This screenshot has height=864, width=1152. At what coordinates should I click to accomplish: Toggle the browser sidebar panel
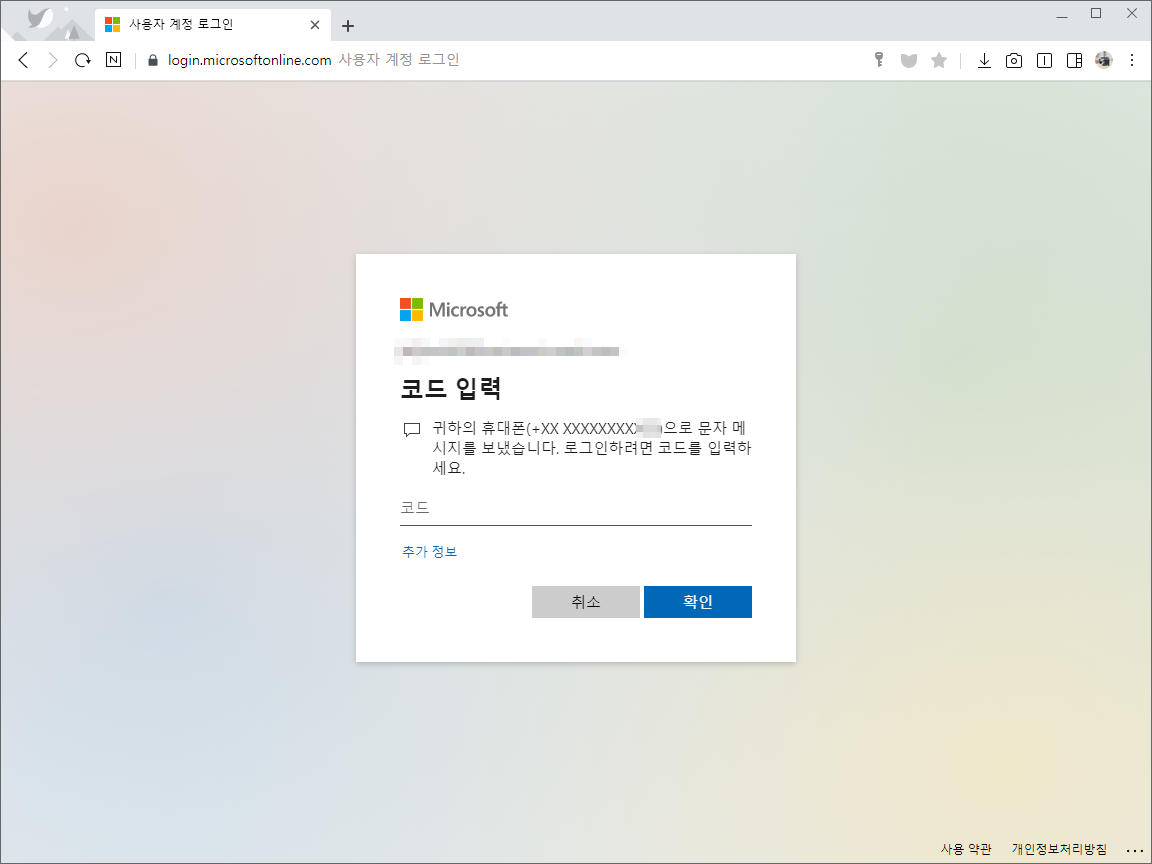click(1074, 60)
